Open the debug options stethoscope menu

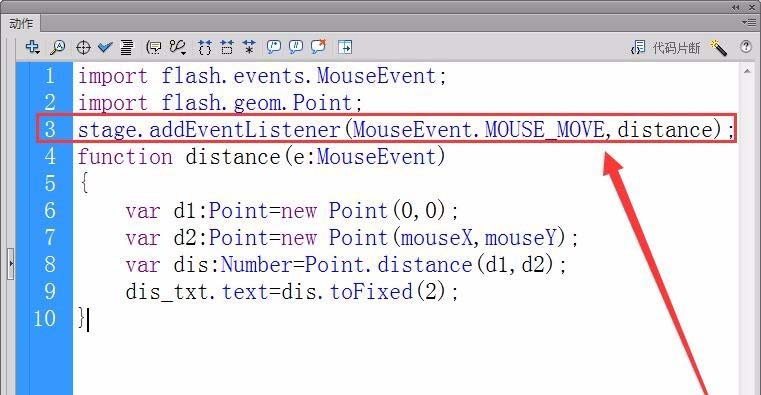click(x=178, y=47)
